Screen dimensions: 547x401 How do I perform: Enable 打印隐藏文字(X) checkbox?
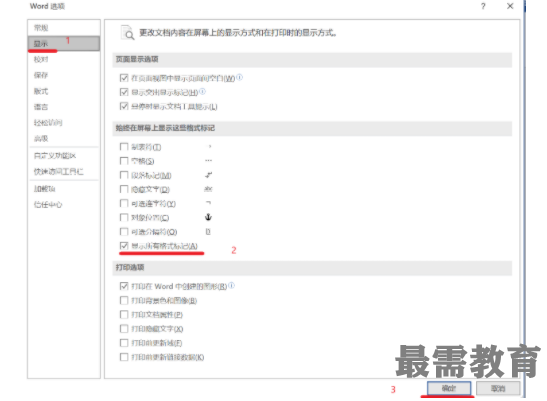pos(124,328)
